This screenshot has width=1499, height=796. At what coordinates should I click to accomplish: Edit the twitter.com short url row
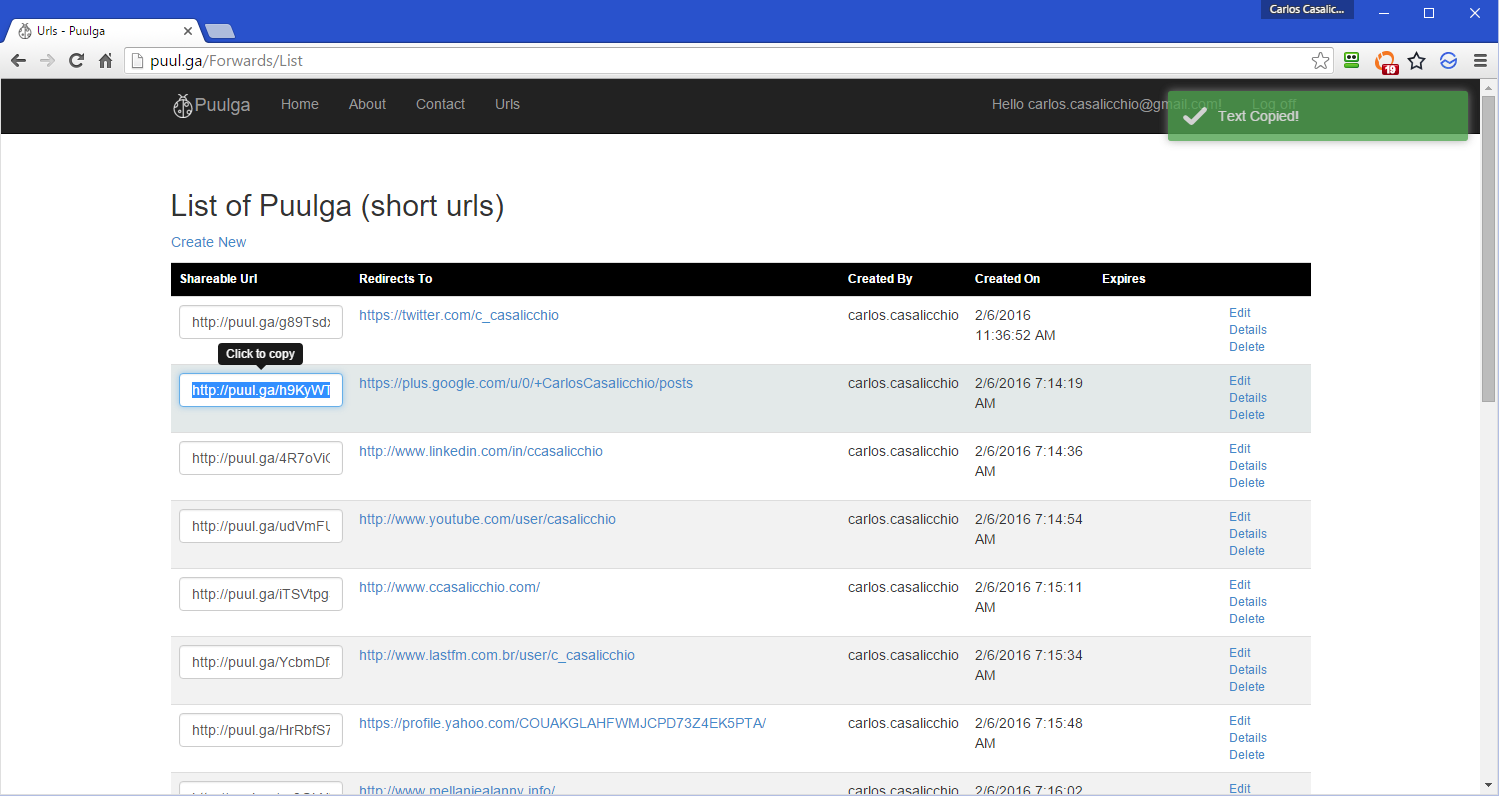tap(1240, 313)
